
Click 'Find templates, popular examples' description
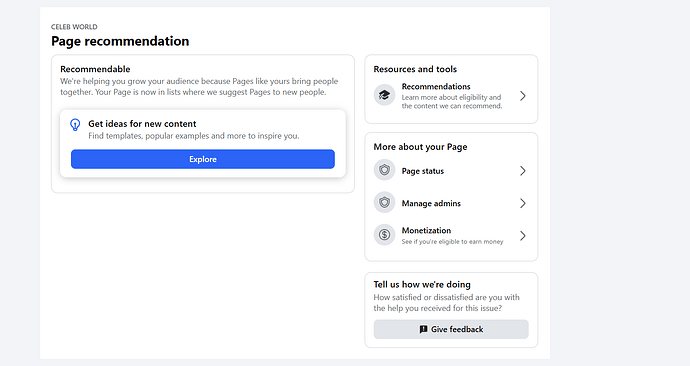pyautogui.click(x=194, y=136)
